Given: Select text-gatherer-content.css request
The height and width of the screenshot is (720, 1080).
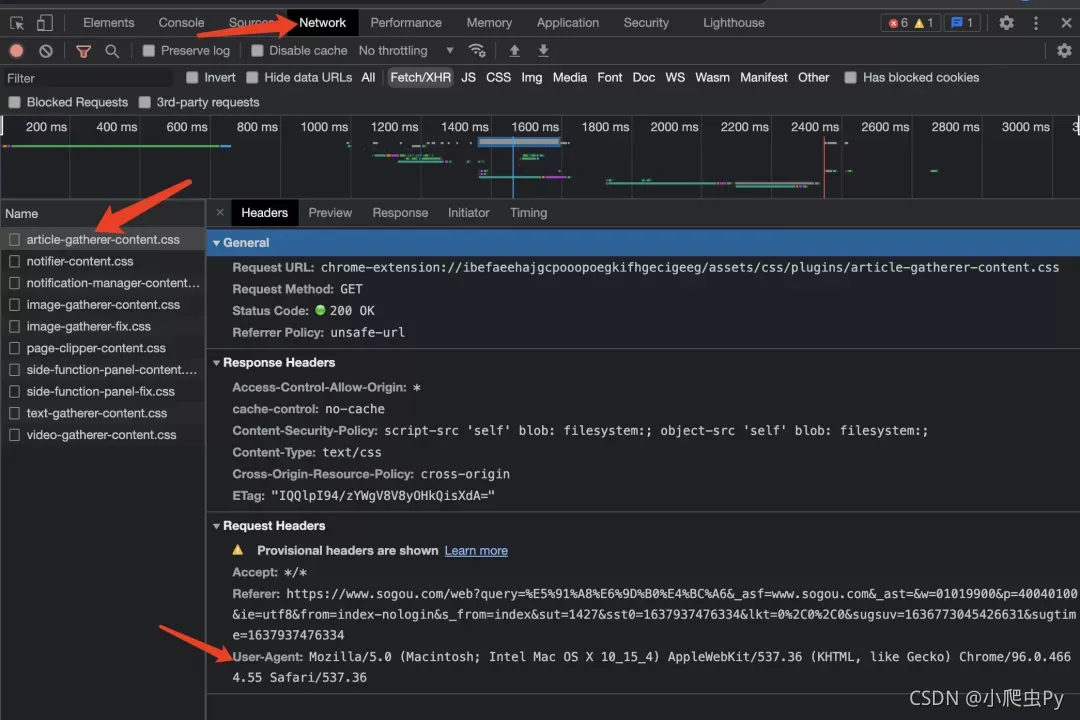Looking at the screenshot, I should coord(103,413).
